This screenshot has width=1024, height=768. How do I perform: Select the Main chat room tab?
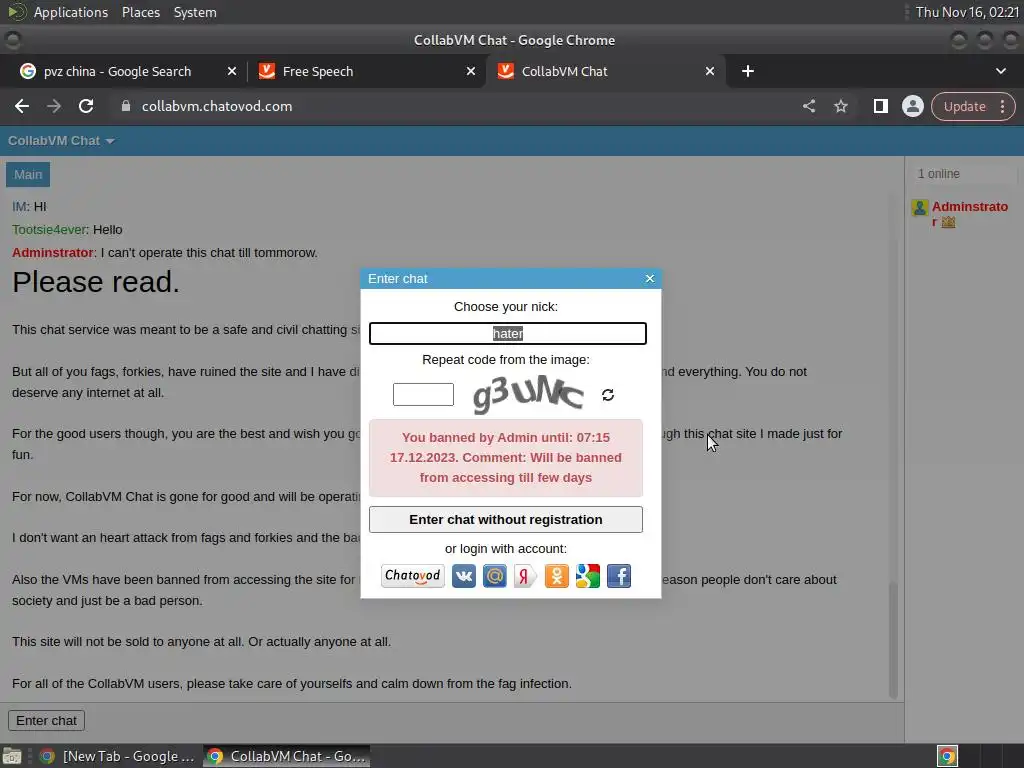coord(28,174)
